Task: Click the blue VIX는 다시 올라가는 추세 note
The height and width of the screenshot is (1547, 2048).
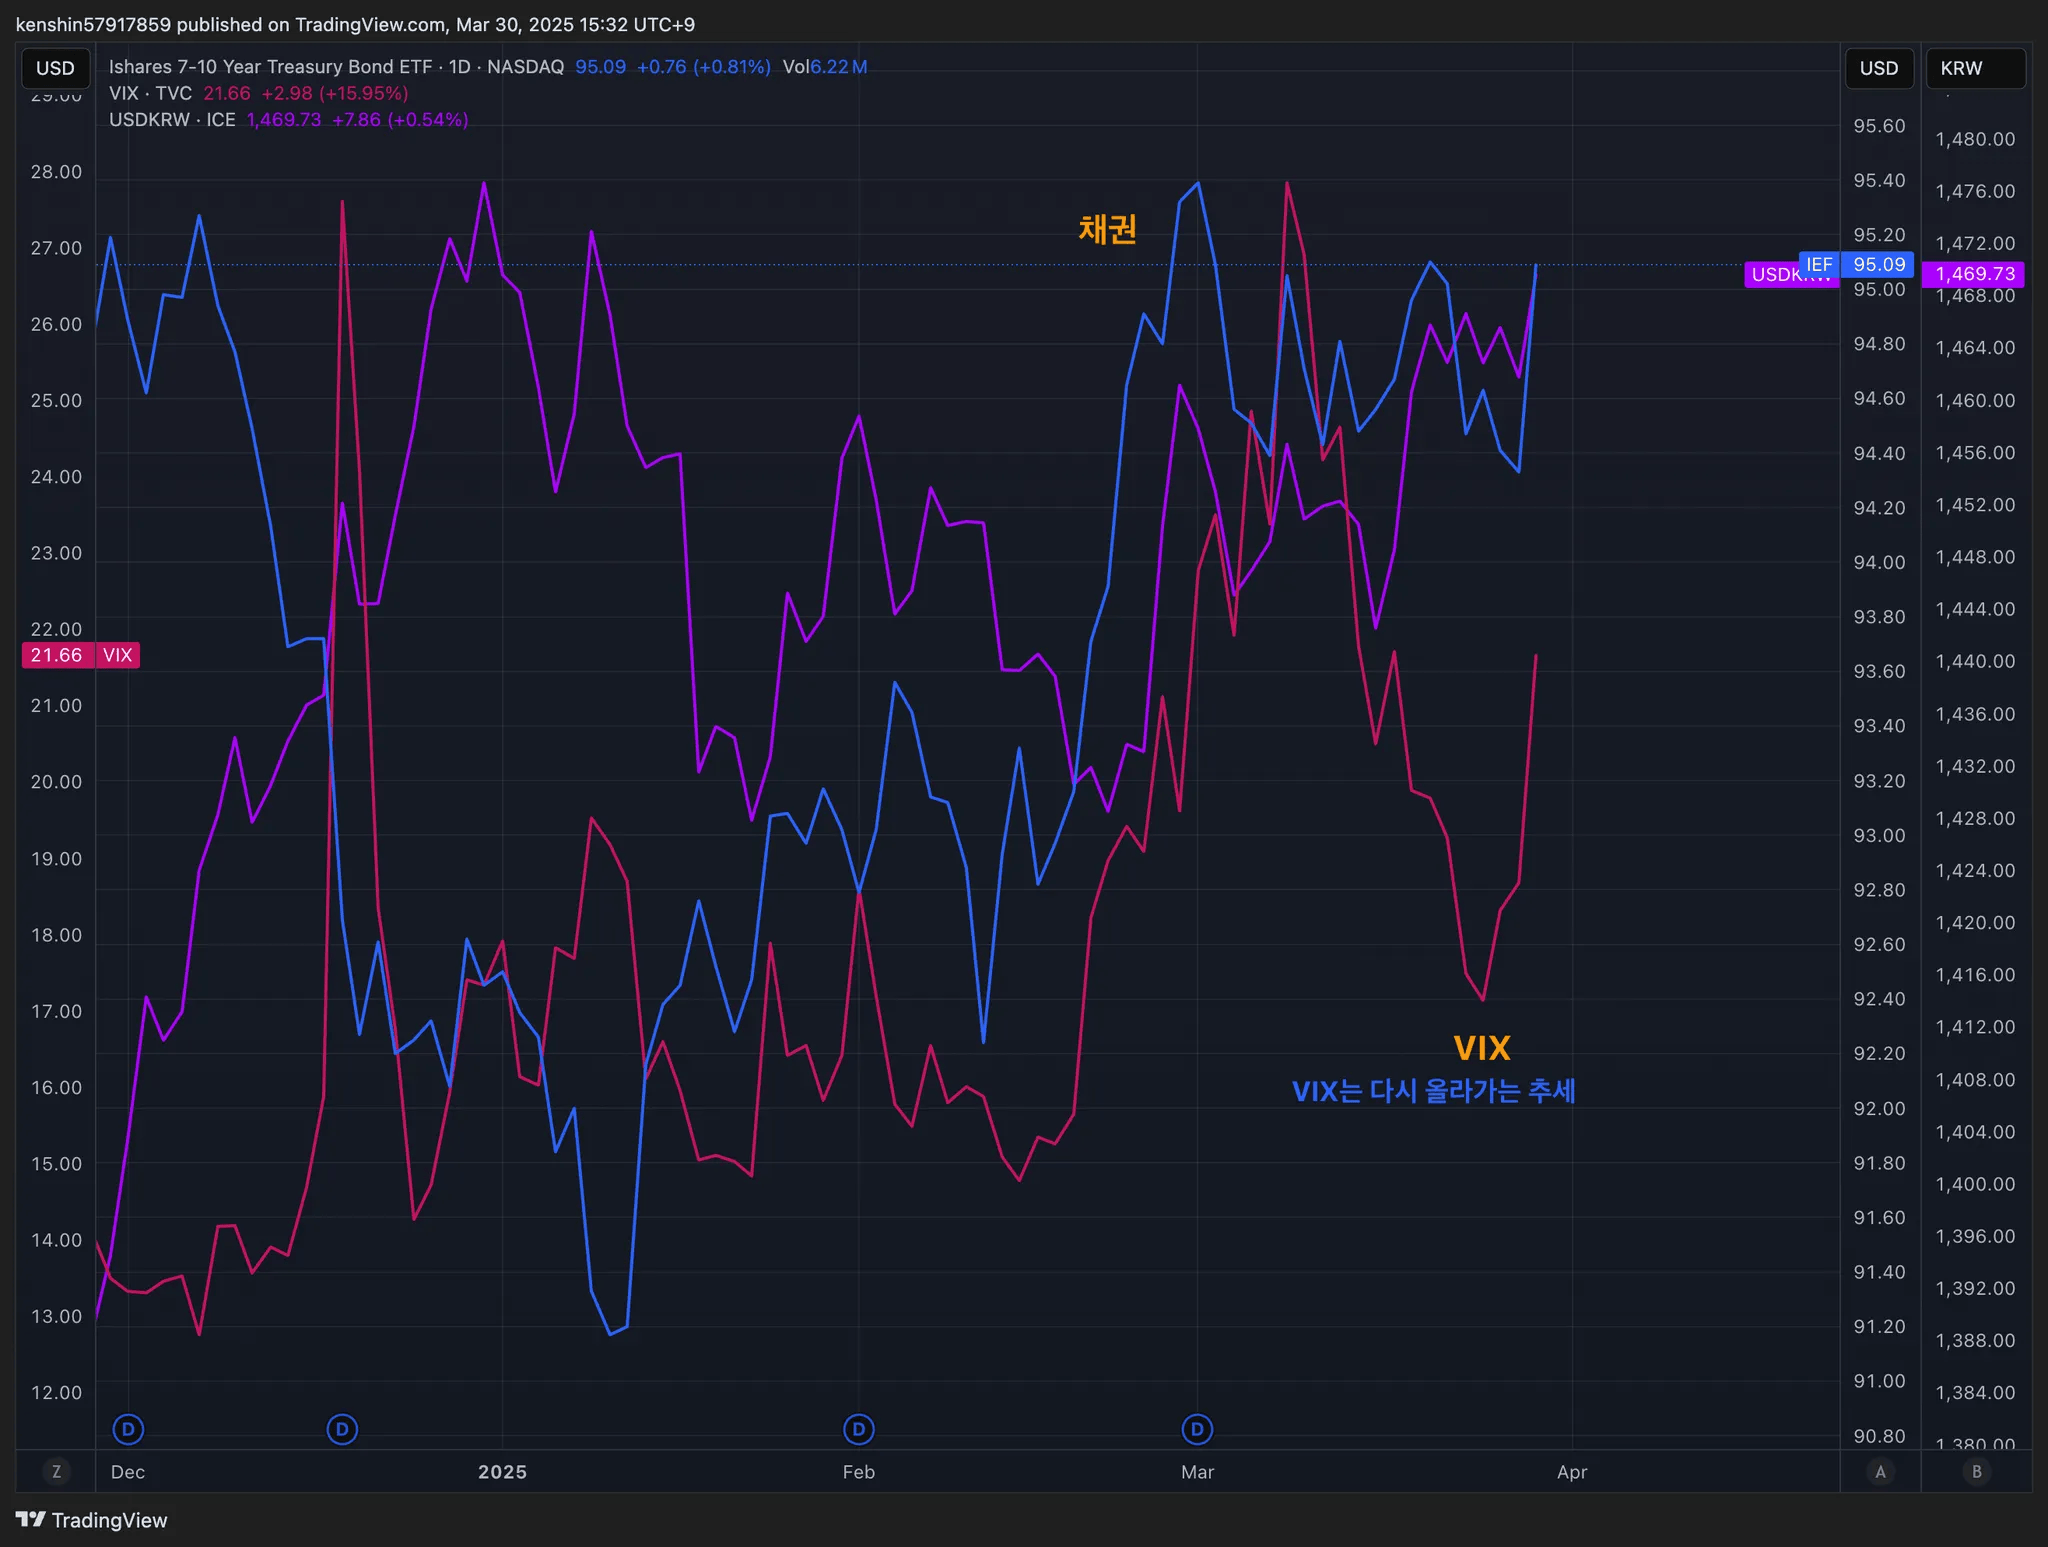Action: click(x=1433, y=1091)
